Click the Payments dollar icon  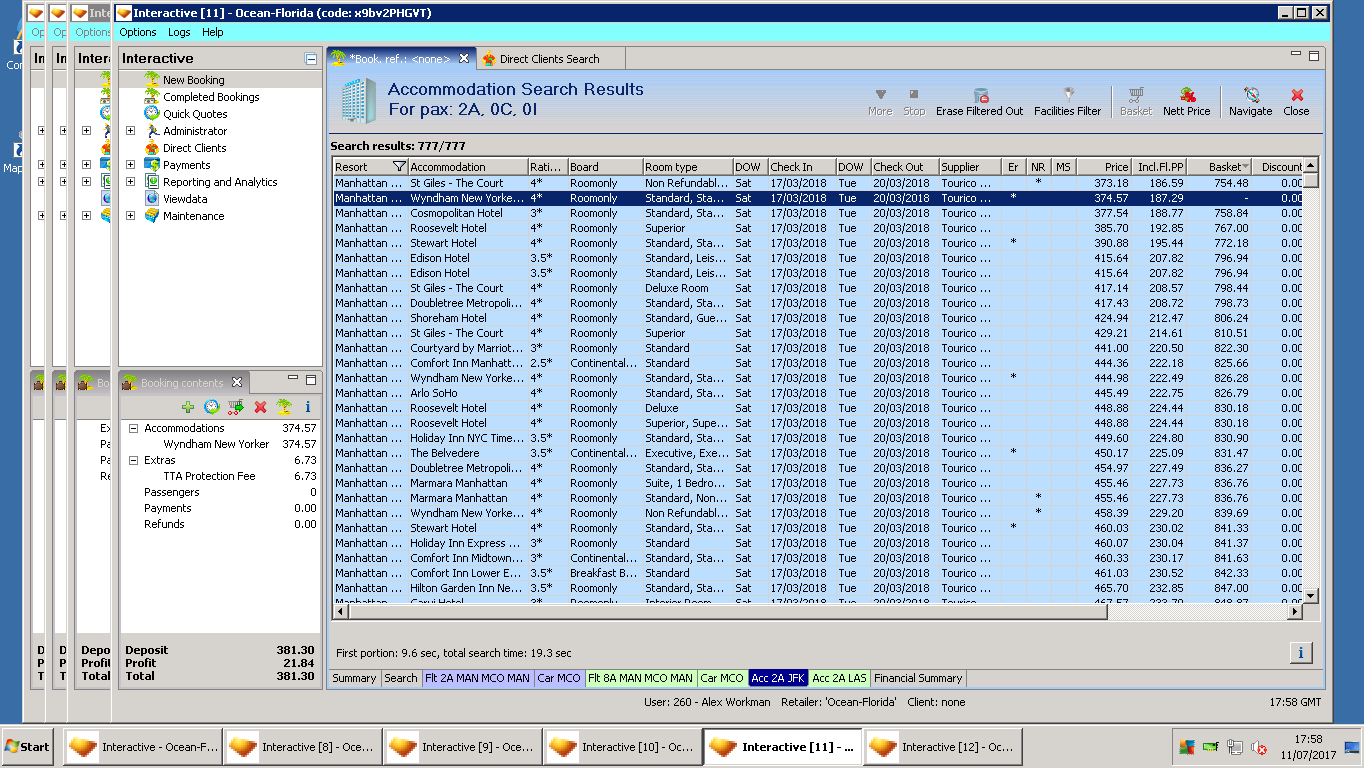(152, 165)
